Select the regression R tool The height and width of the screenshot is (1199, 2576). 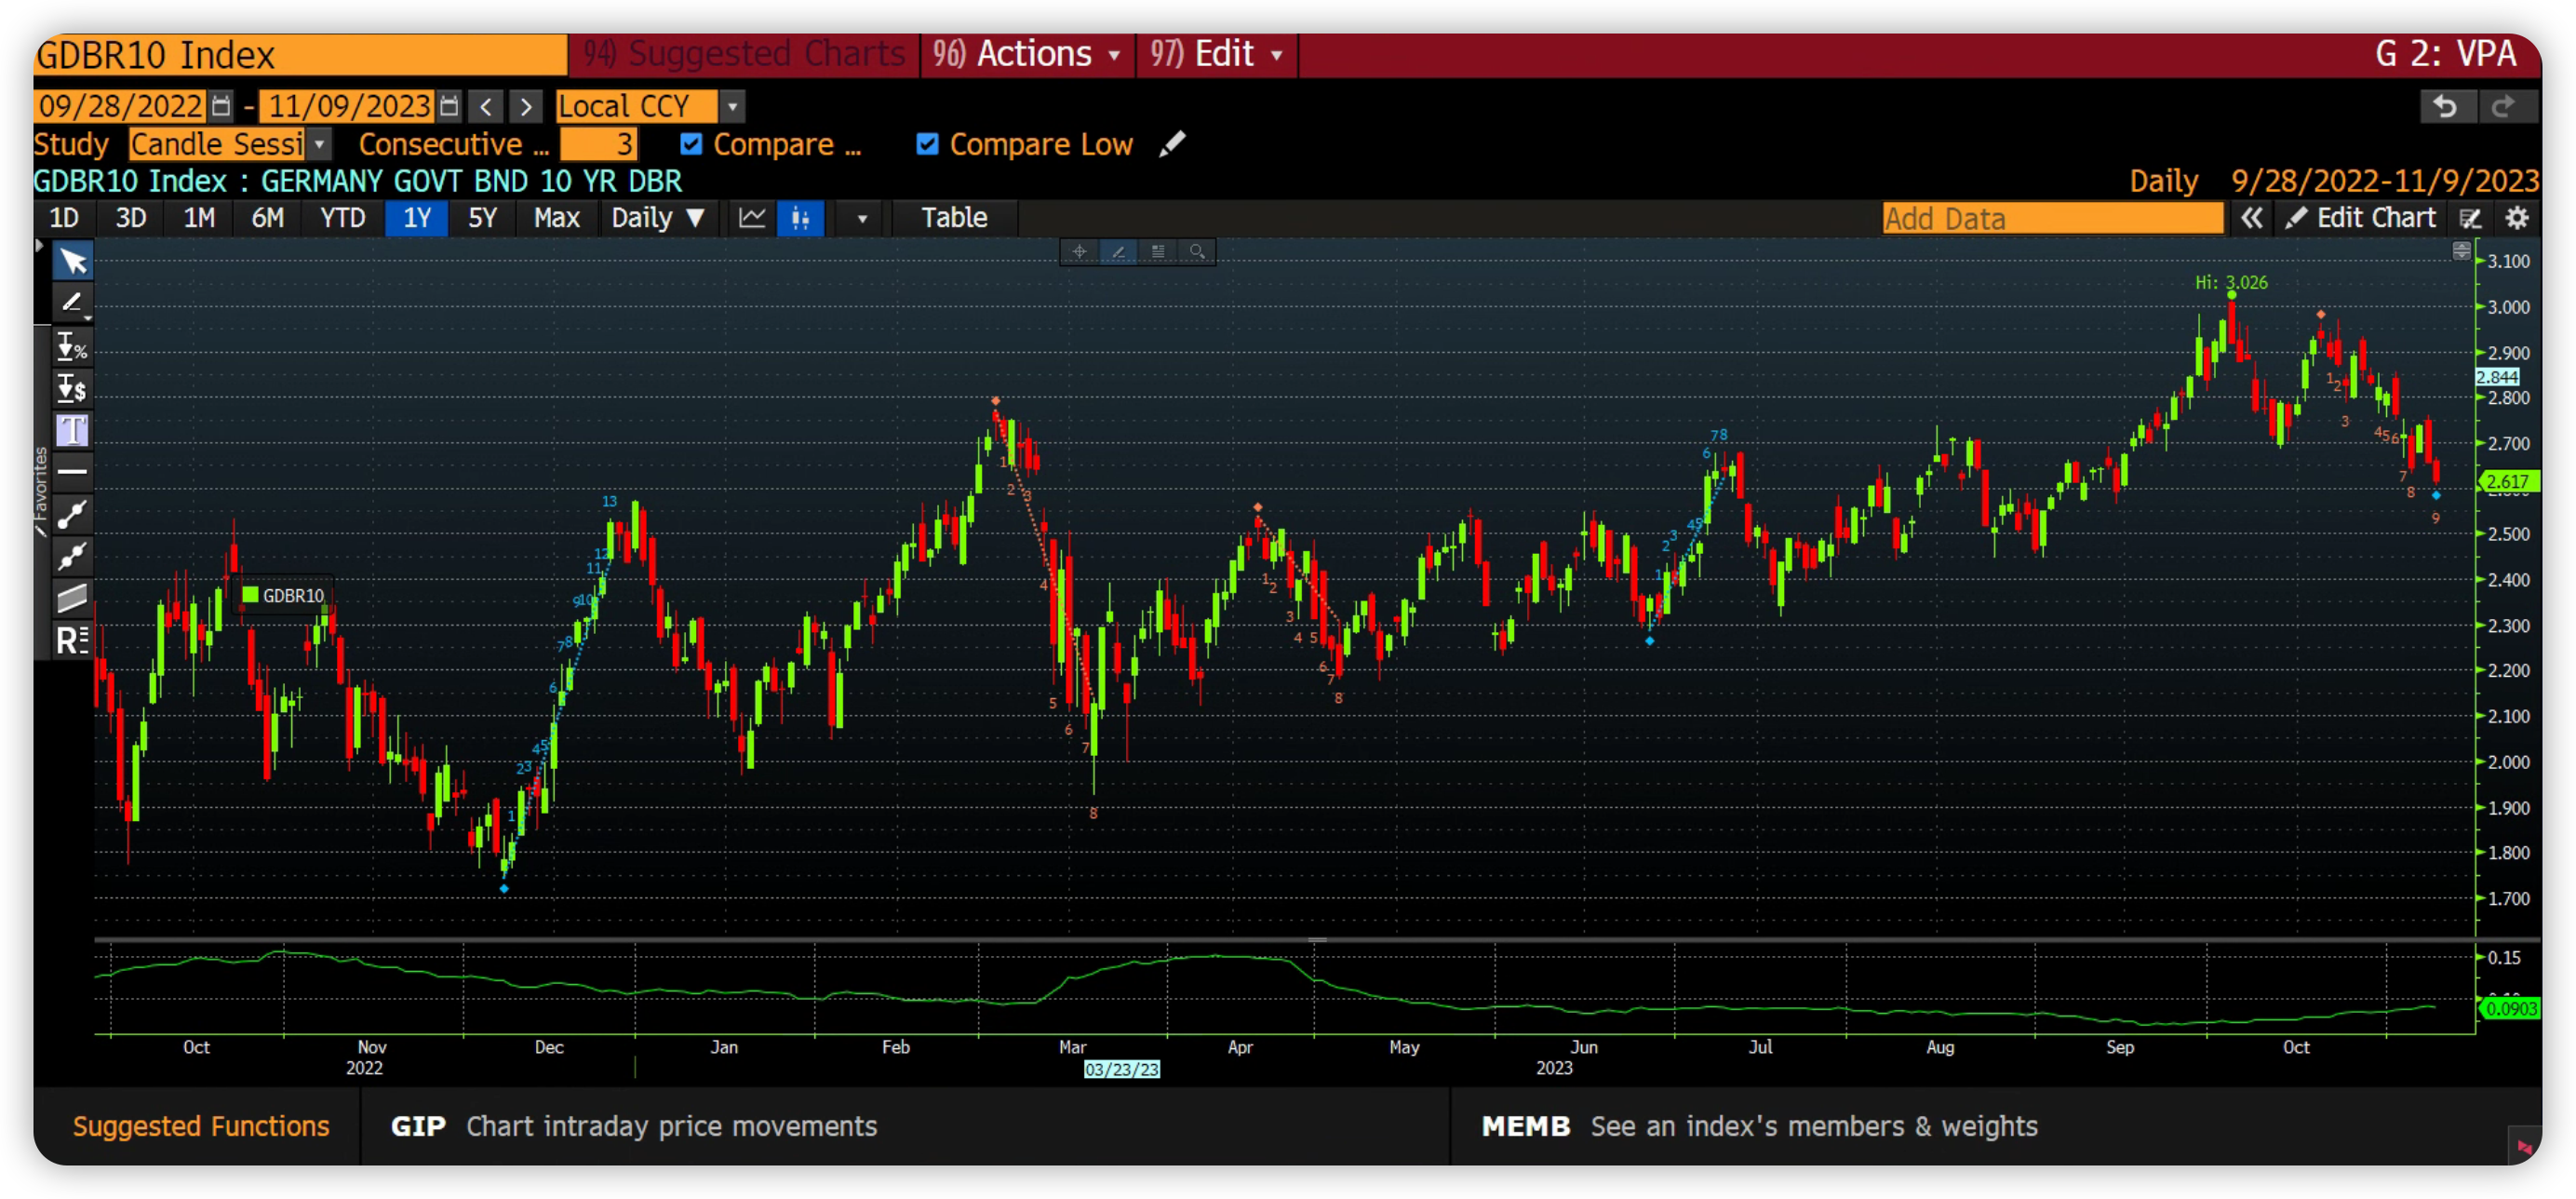pos(72,640)
